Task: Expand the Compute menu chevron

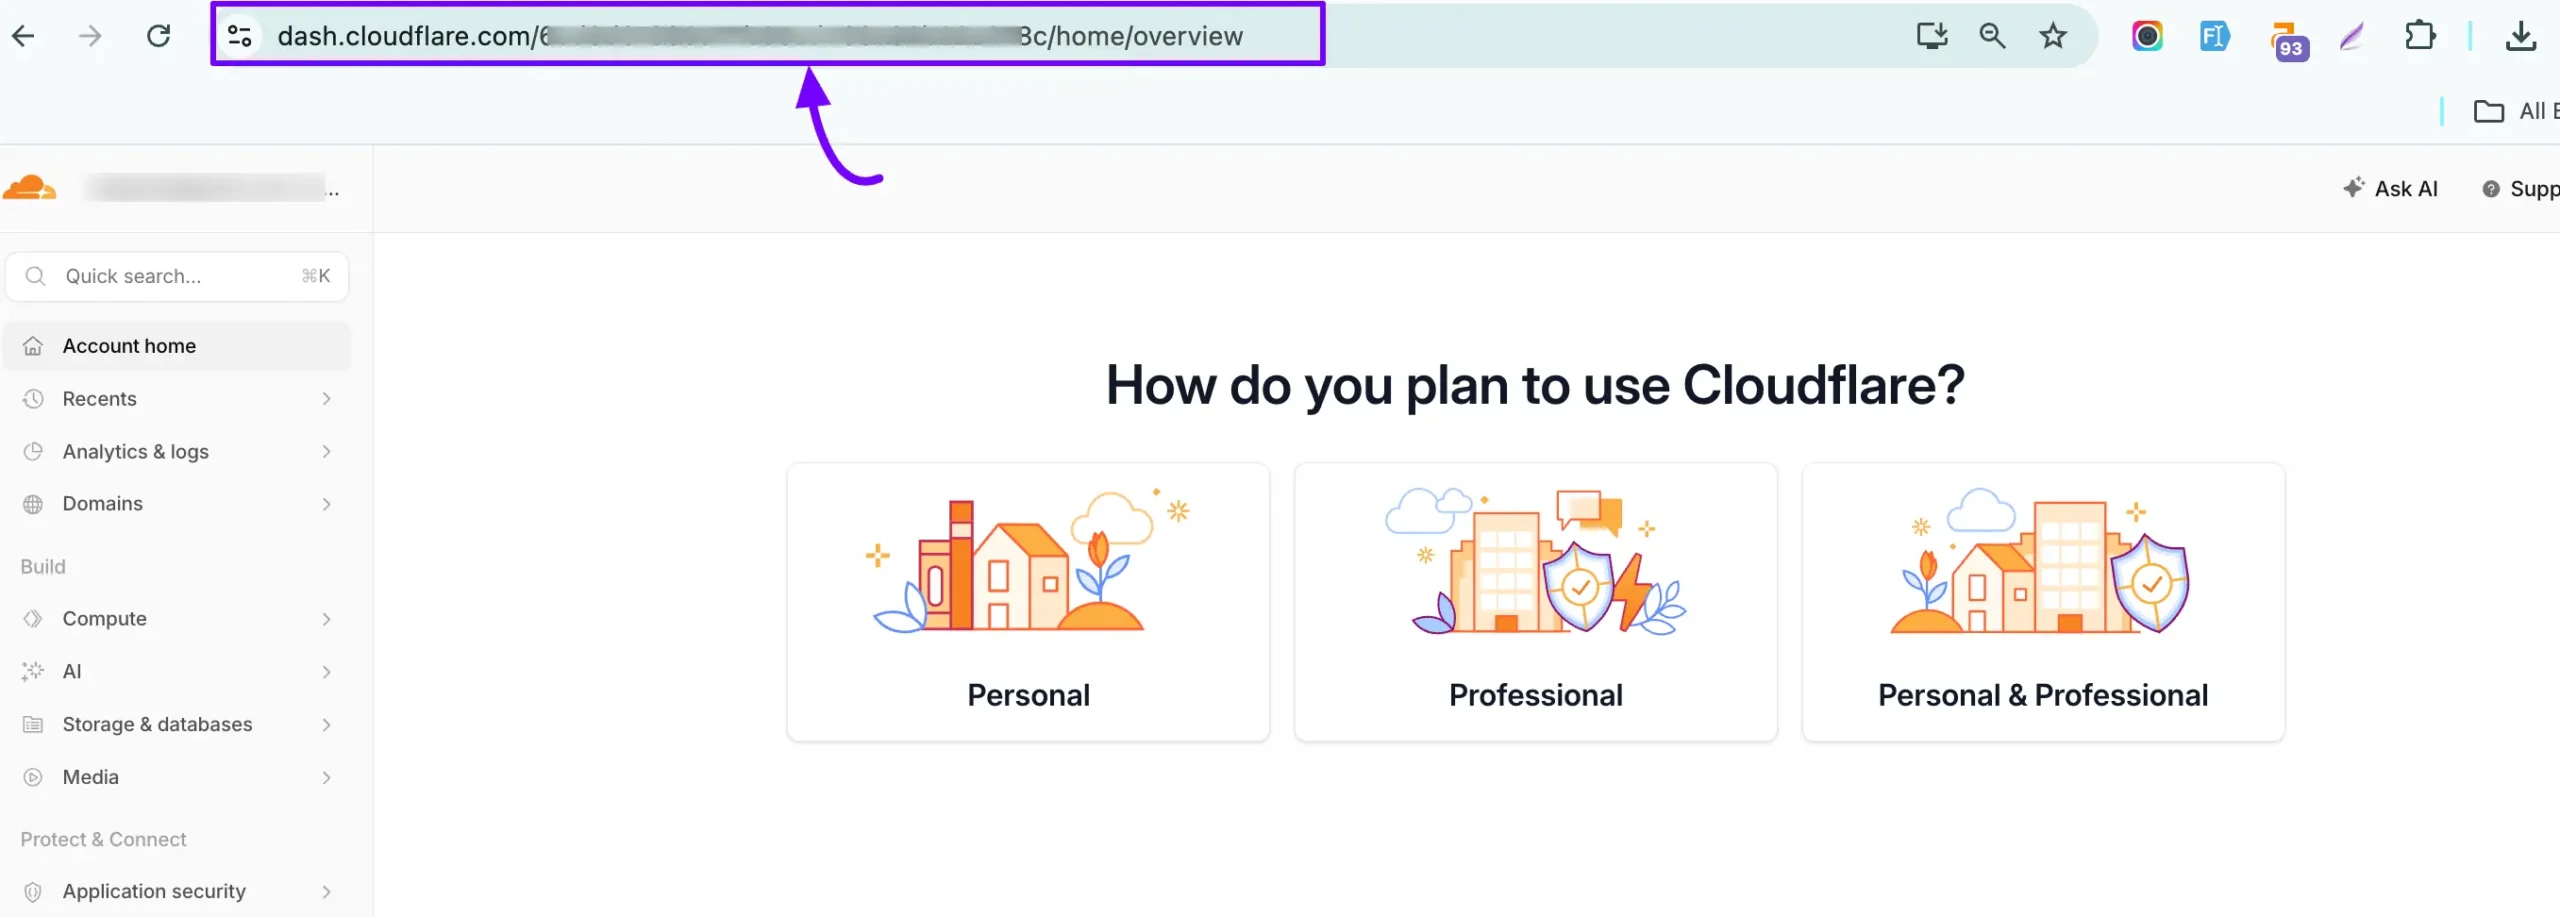Action: (326, 619)
